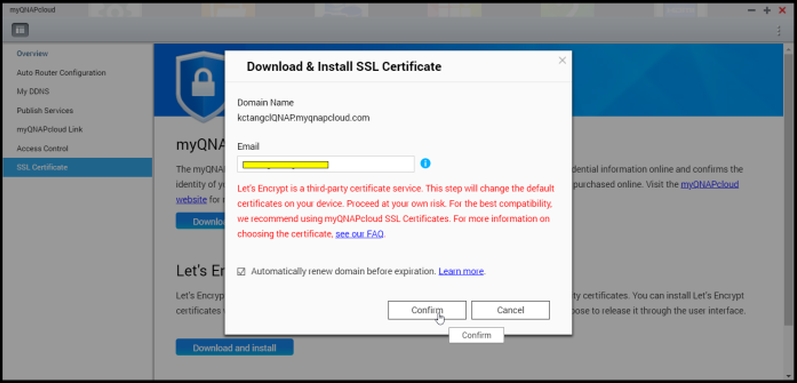The image size is (797, 383).
Task: Click the shield lock banner icon
Action: (x=200, y=86)
